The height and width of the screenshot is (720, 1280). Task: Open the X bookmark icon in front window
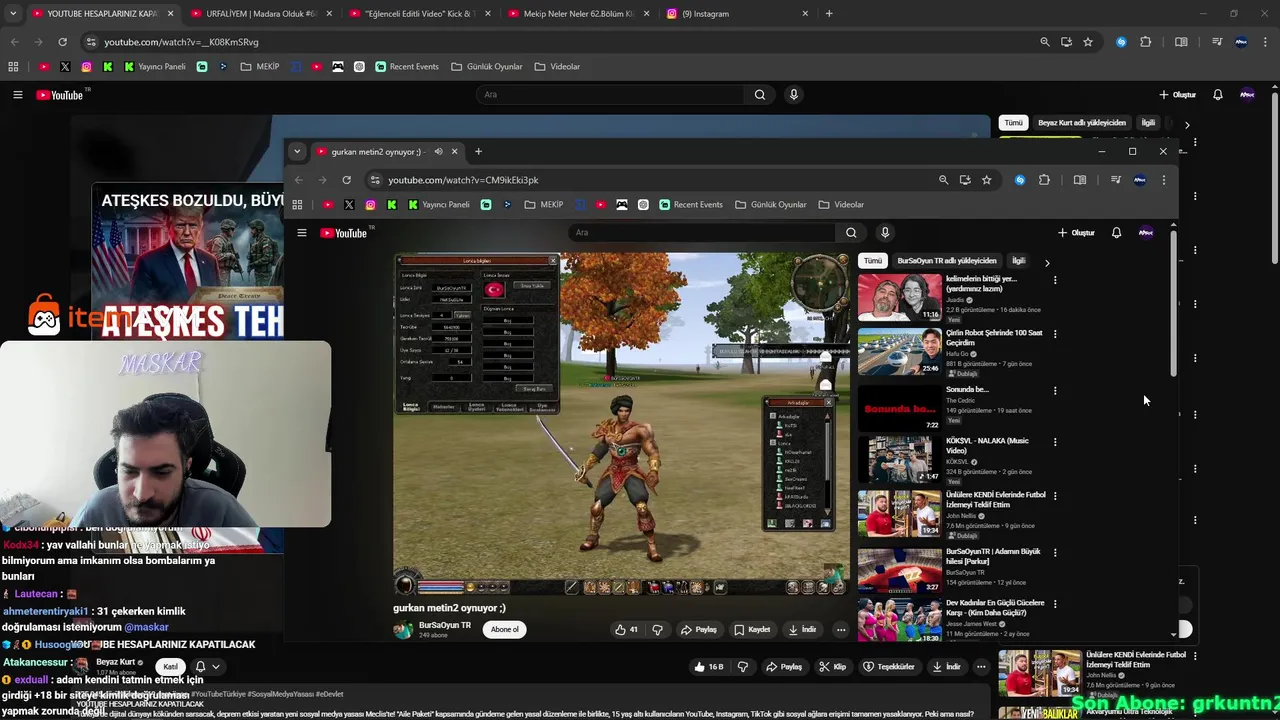(348, 205)
